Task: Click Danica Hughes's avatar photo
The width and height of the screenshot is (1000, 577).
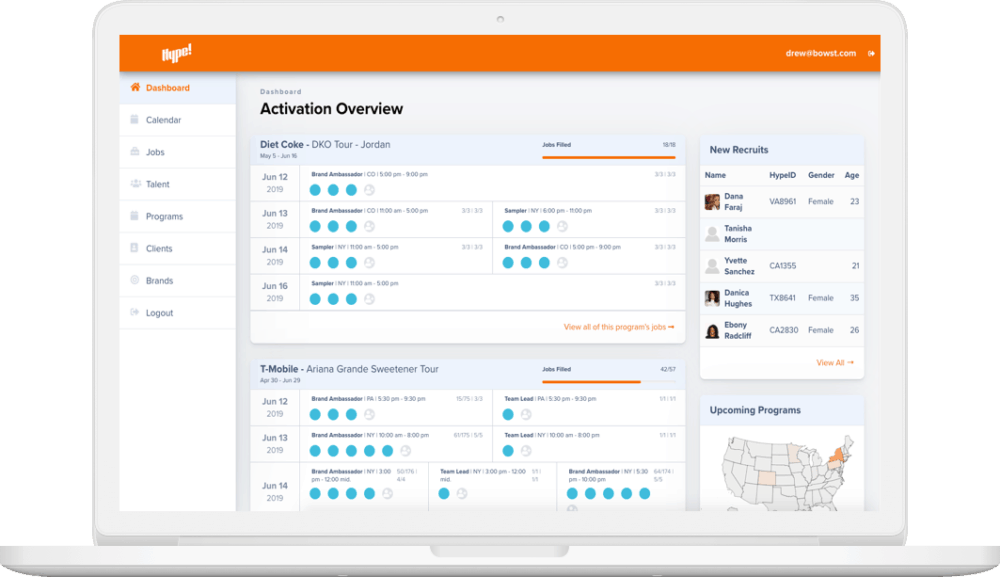Action: pos(712,298)
